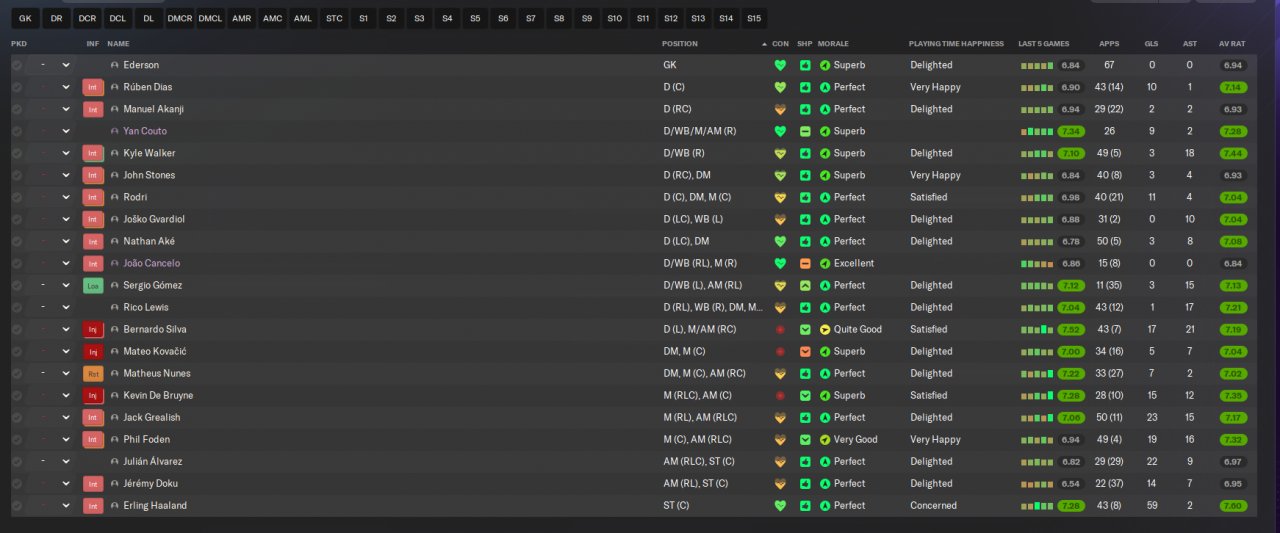This screenshot has height=533, width=1280.
Task: Open Yan Couto's player profile link
Action: 145,131
